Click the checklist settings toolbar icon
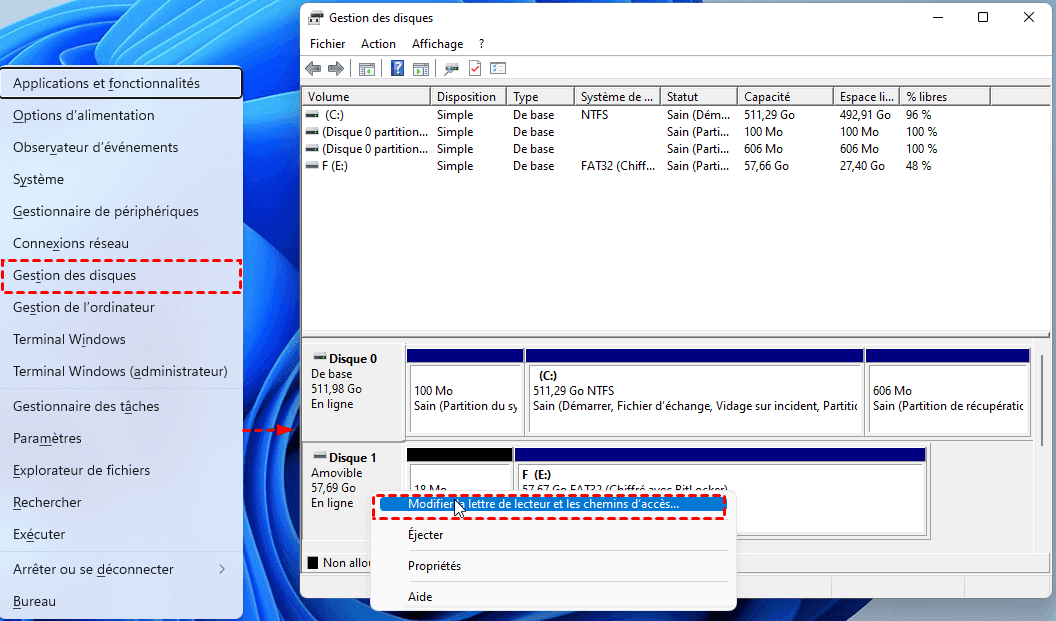Viewport: 1056px width, 621px height. click(498, 68)
